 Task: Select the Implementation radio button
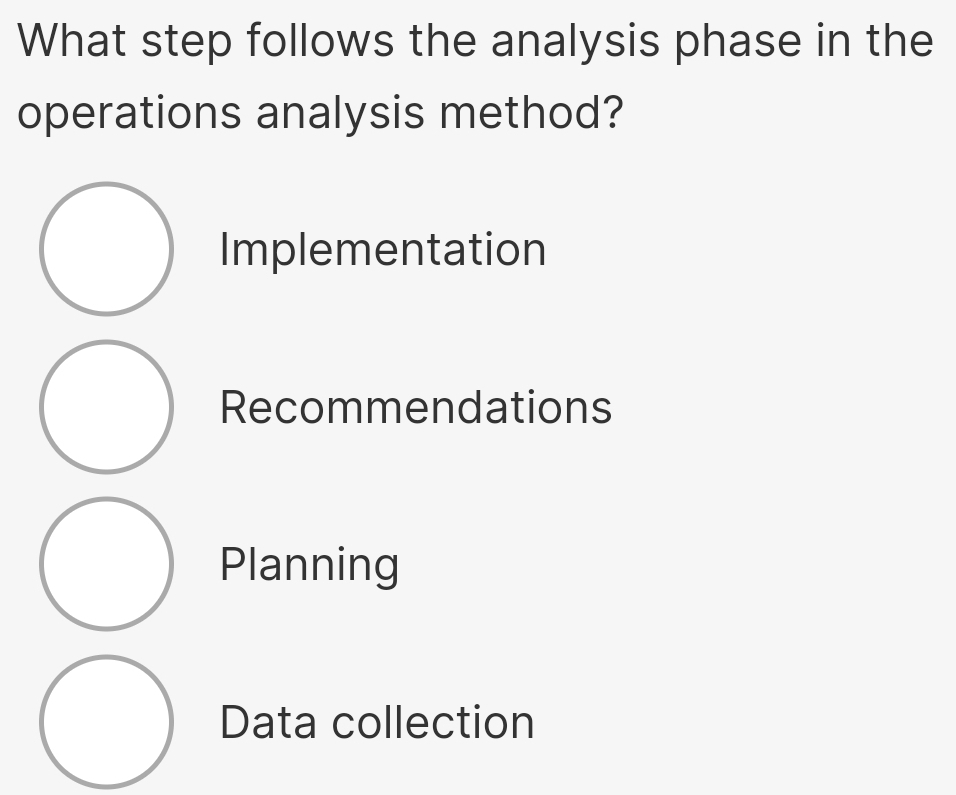click(x=106, y=249)
